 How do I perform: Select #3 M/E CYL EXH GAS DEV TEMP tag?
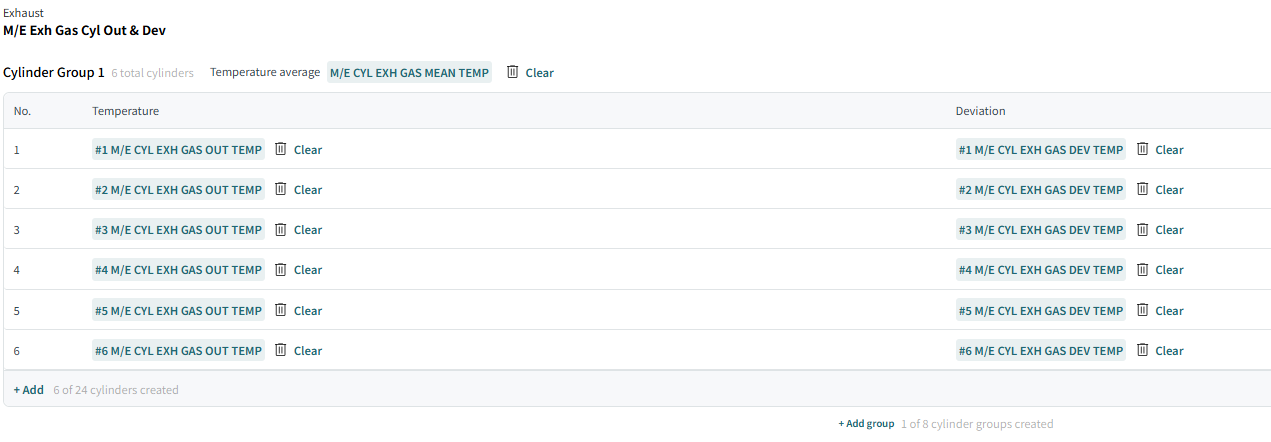(x=1041, y=230)
